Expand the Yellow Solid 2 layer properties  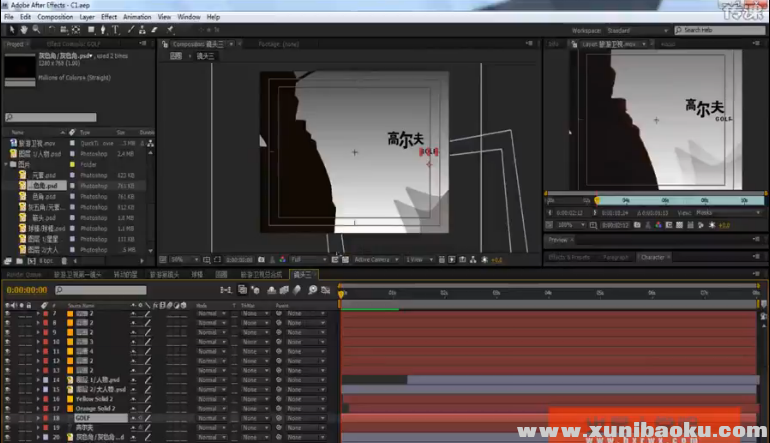click(40, 399)
